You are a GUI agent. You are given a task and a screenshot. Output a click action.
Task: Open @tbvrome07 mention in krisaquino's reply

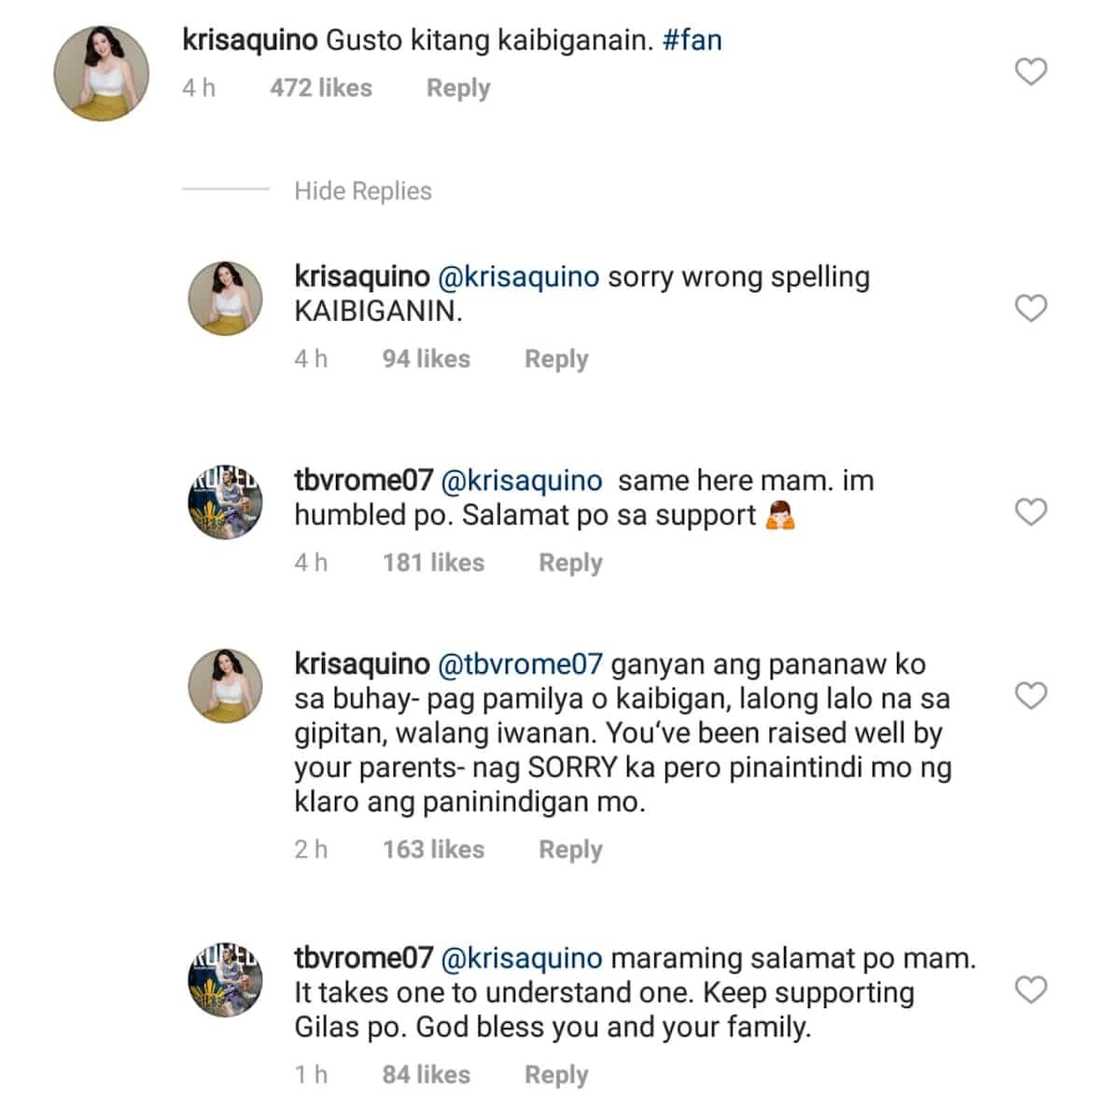pos(520,664)
